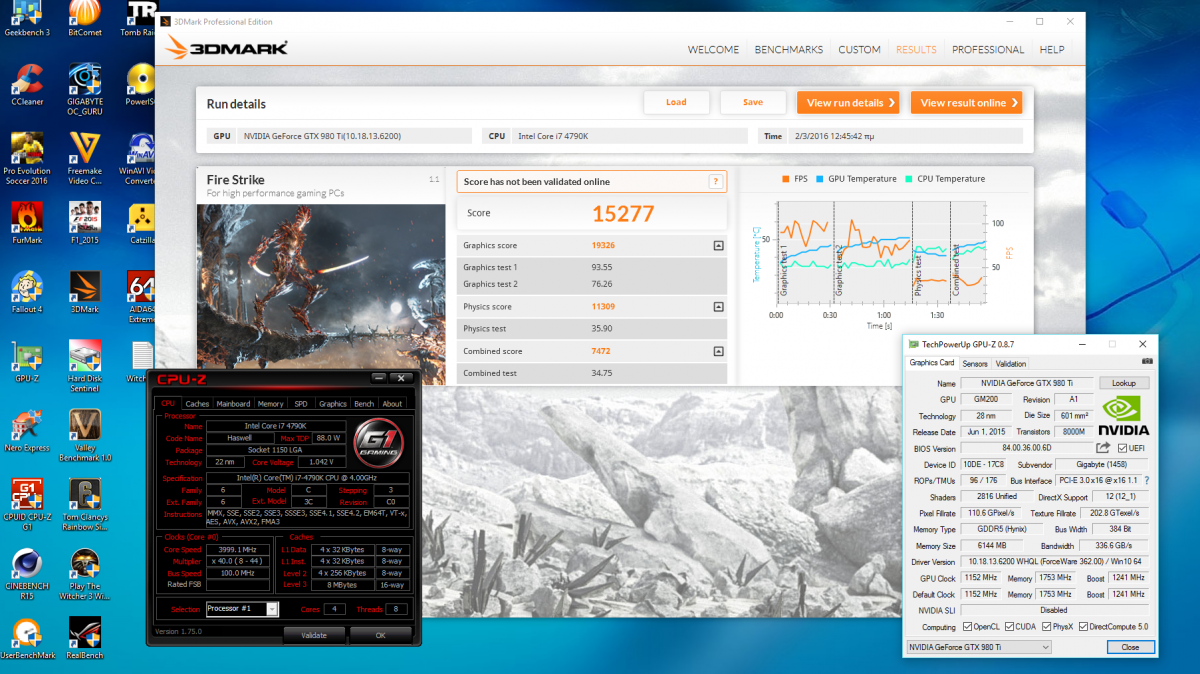Open the Memory tab in CPU-Z
Screen dimensions: 1200x674
[270, 404]
